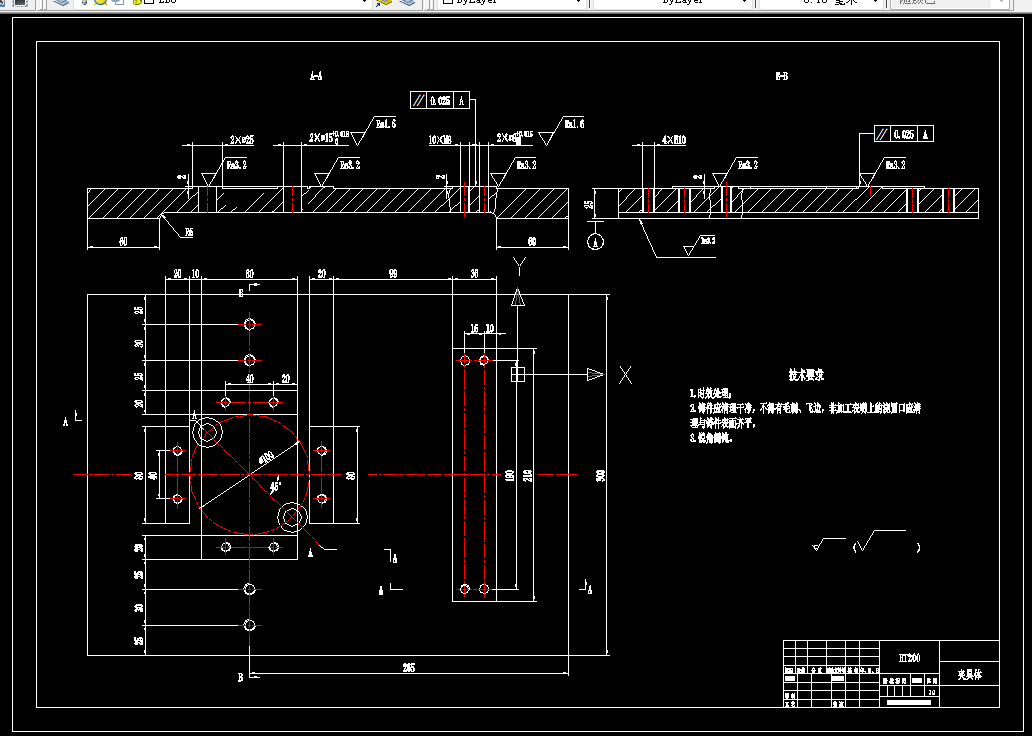Click the Y axis label
Viewport: 1032px width, 736px height.
coord(519,266)
